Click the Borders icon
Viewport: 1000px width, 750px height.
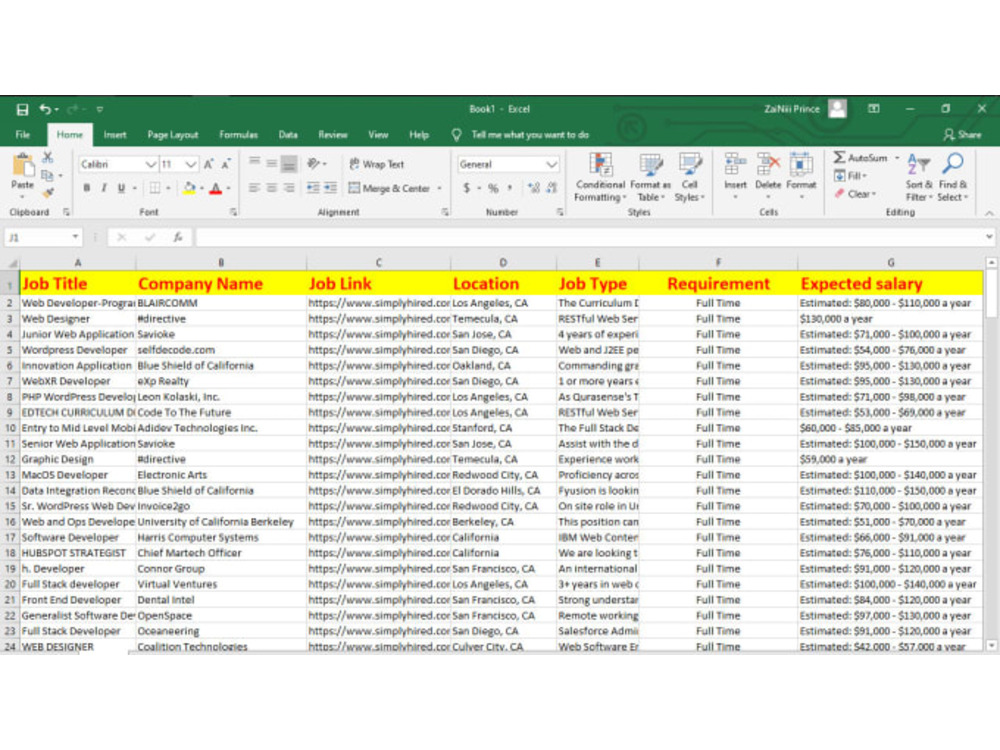(155, 188)
